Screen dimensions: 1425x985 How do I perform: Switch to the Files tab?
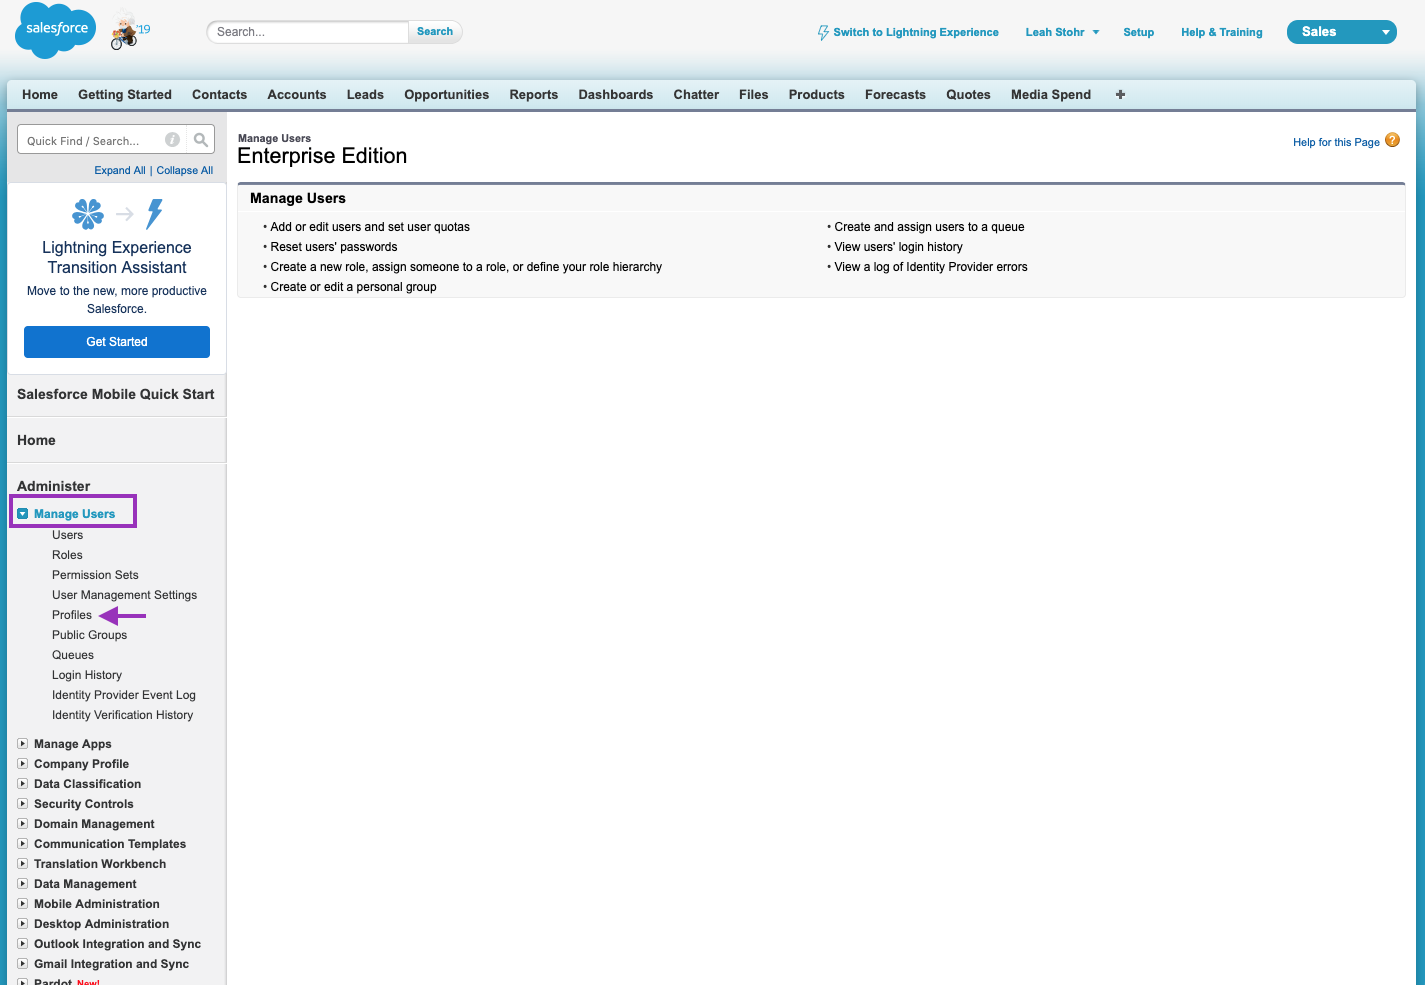[754, 94]
